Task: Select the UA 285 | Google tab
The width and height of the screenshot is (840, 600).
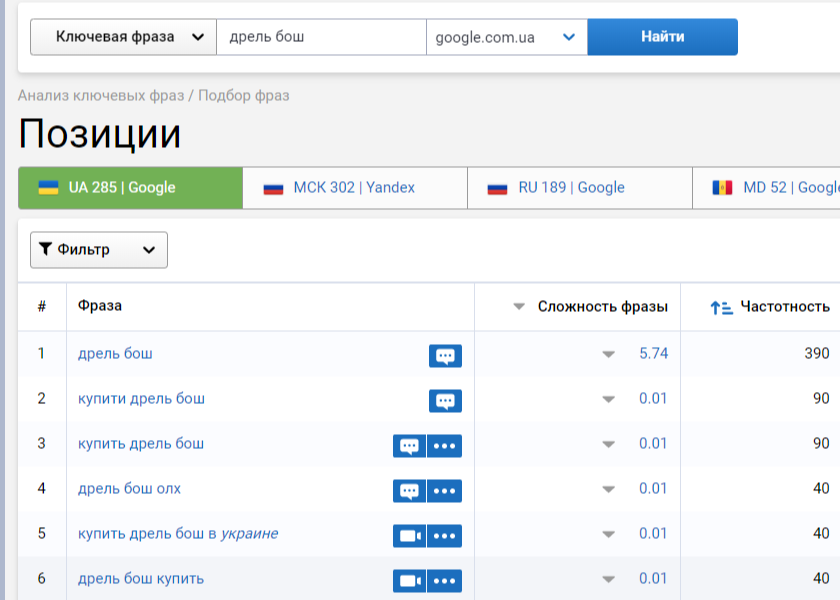Action: coord(130,187)
